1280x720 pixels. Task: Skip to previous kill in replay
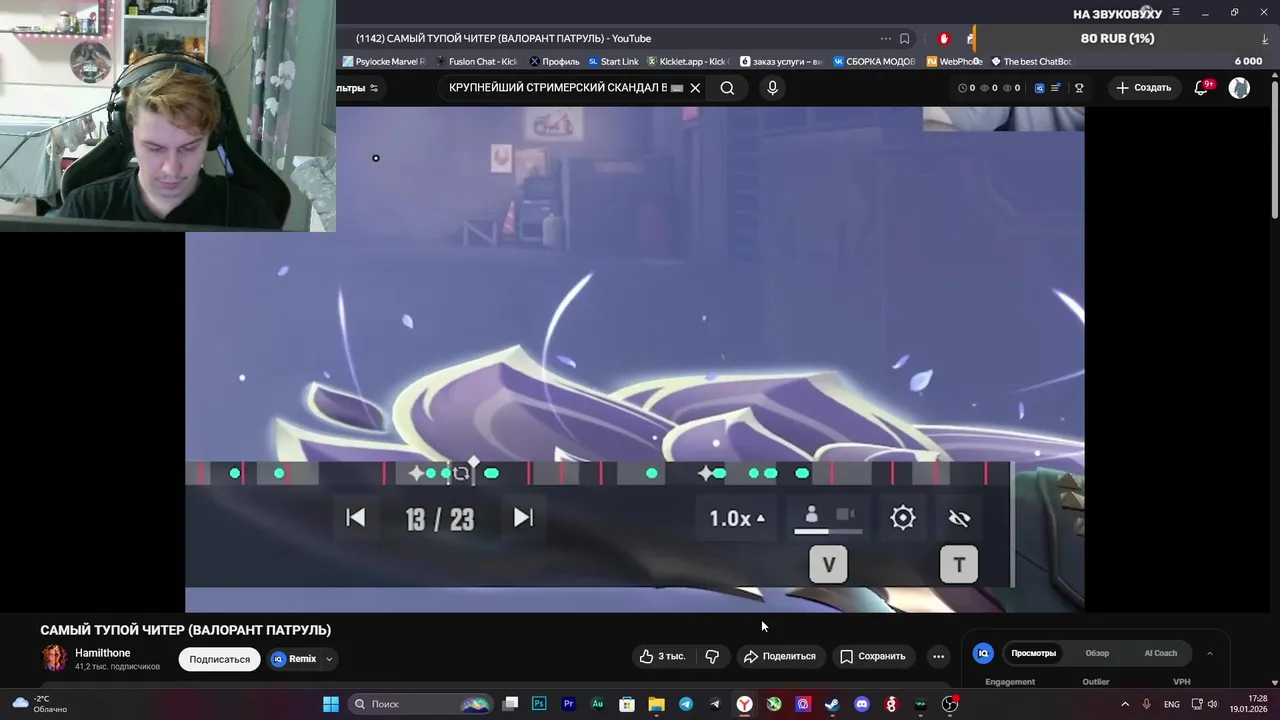coord(355,518)
